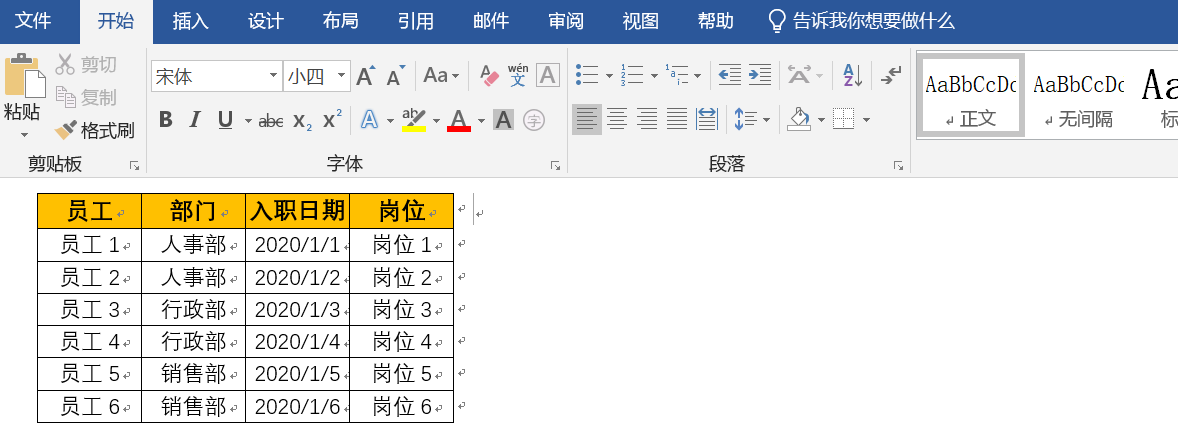The width and height of the screenshot is (1178, 436).
Task: Open the File (文件) tab
Action: tap(34, 21)
